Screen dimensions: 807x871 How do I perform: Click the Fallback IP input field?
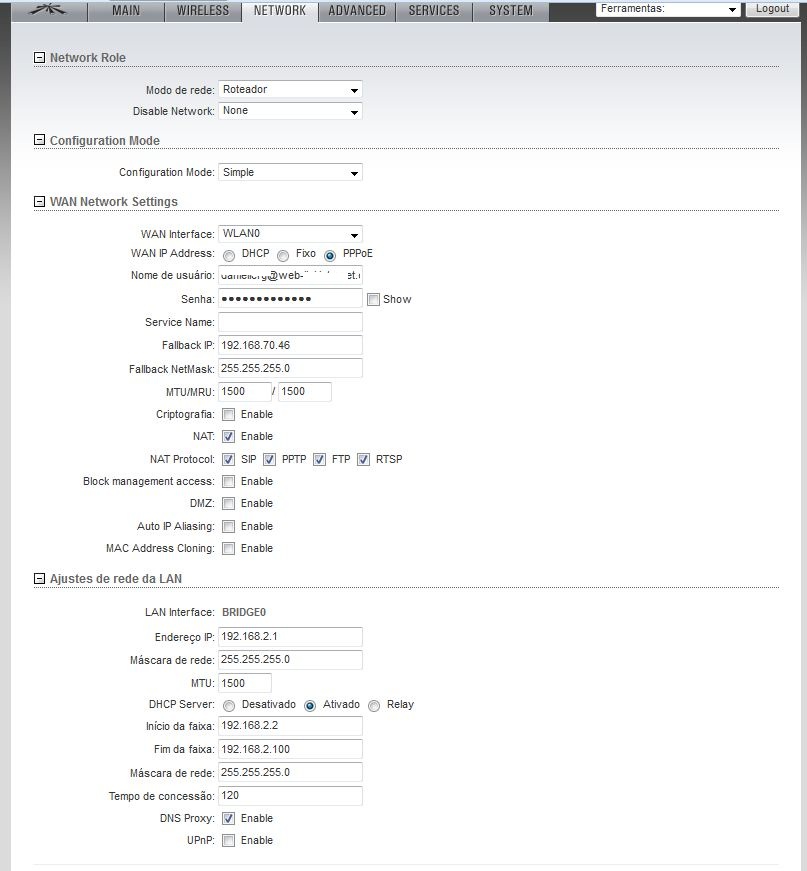pos(290,345)
